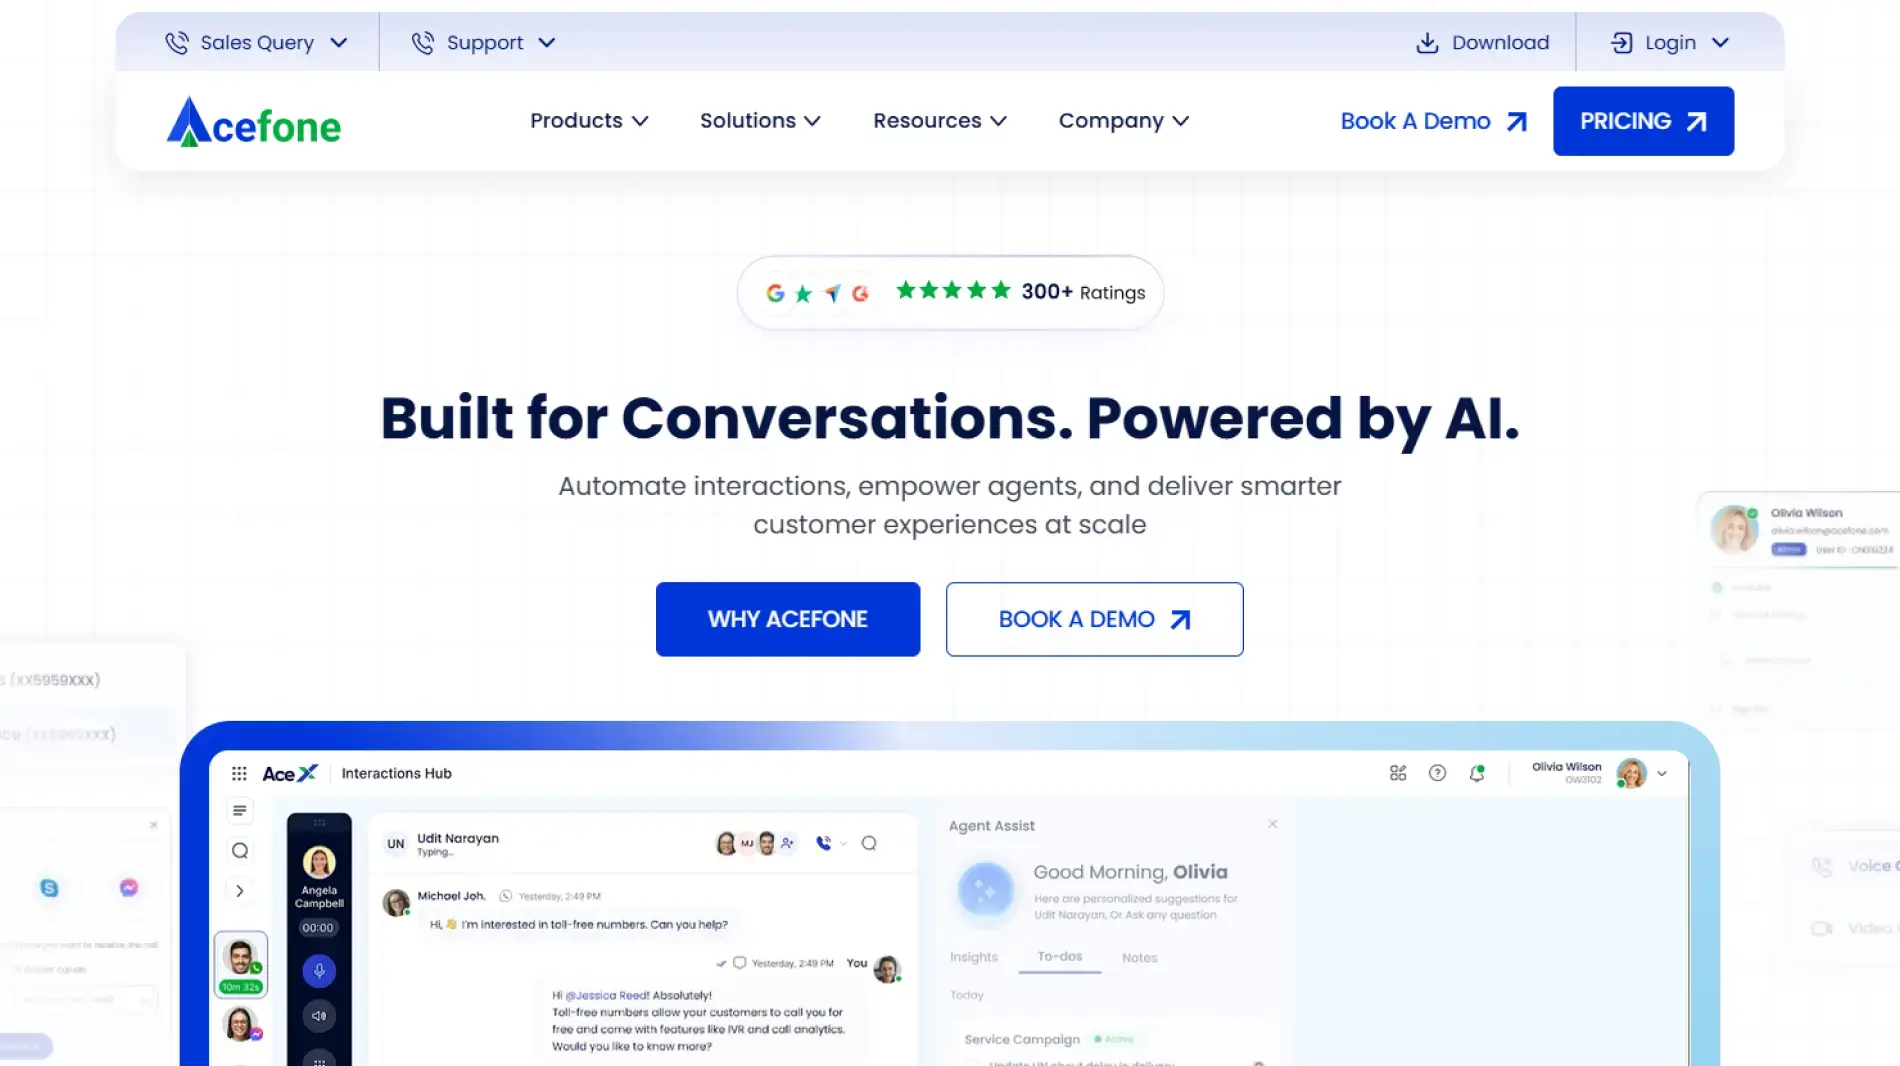This screenshot has width=1900, height=1066.
Task: Click the PRICING button
Action: pyautogui.click(x=1643, y=121)
